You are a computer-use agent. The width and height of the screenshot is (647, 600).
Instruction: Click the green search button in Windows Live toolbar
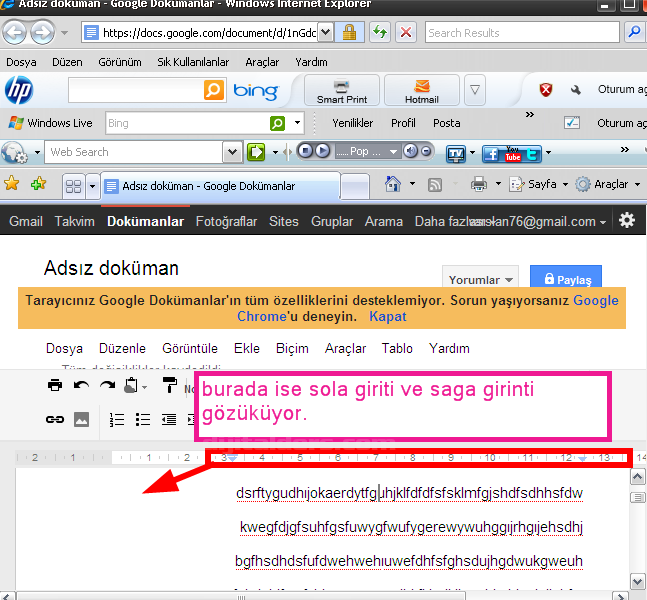tap(277, 123)
